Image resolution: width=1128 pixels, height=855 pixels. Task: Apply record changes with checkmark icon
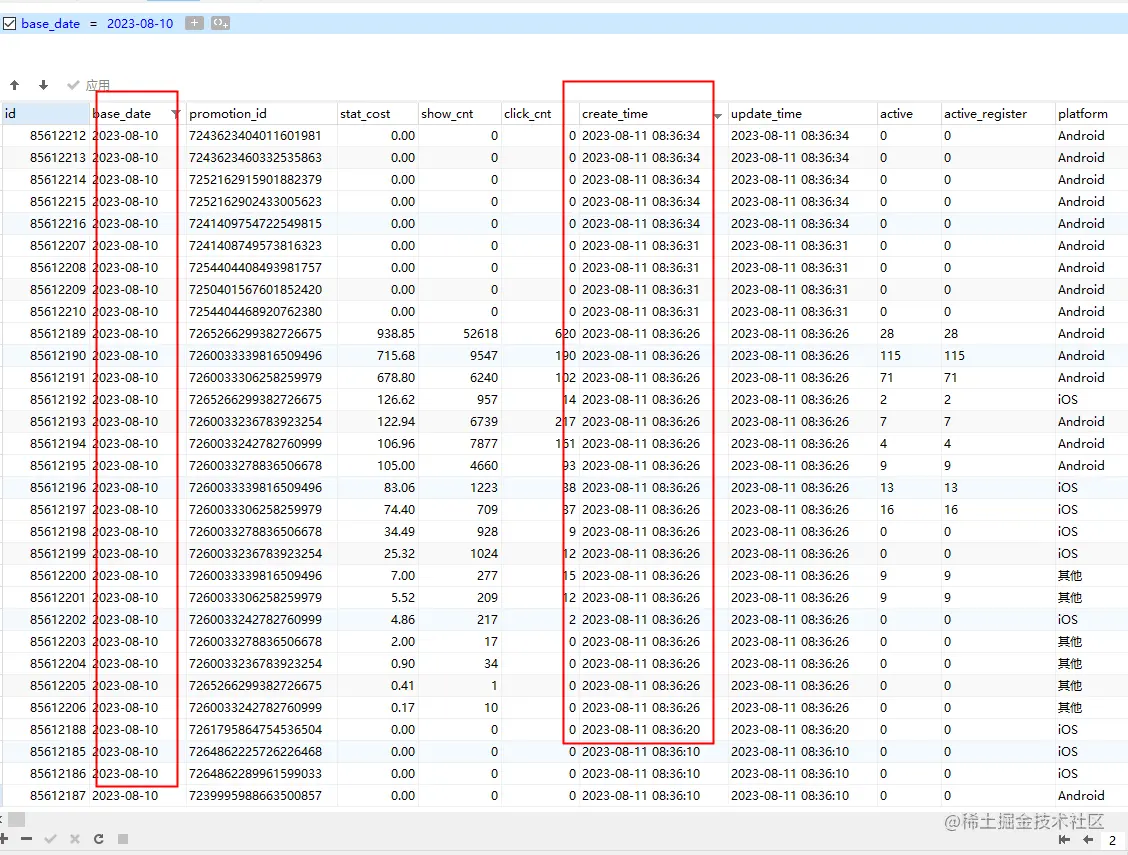click(x=50, y=838)
